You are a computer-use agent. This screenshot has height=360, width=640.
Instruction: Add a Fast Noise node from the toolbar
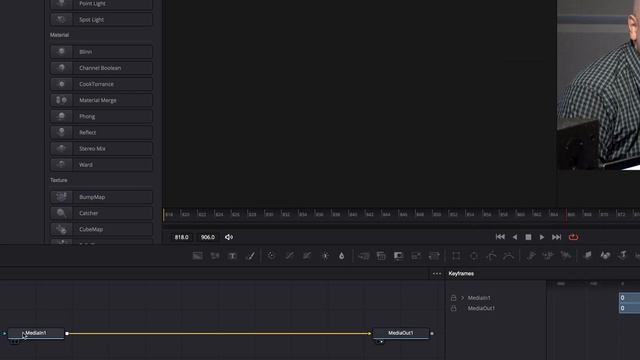coord(215,256)
